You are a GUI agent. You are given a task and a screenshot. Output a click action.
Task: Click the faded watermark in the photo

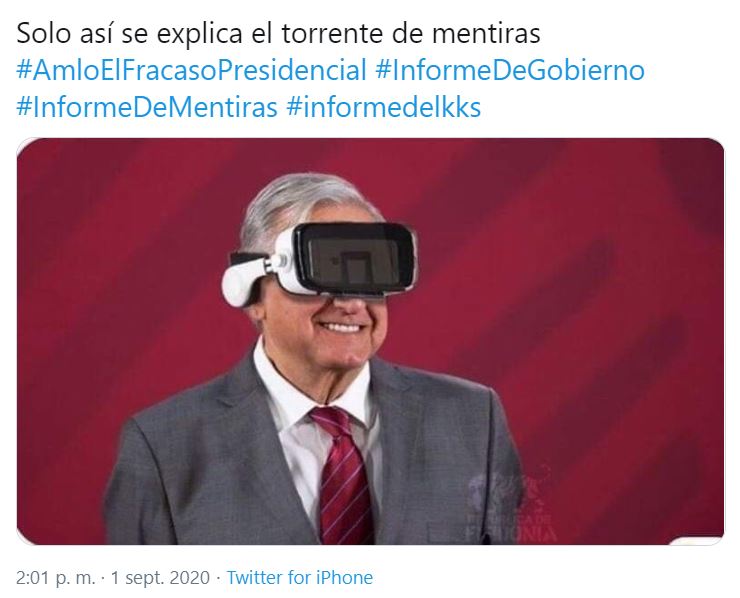coord(512,503)
